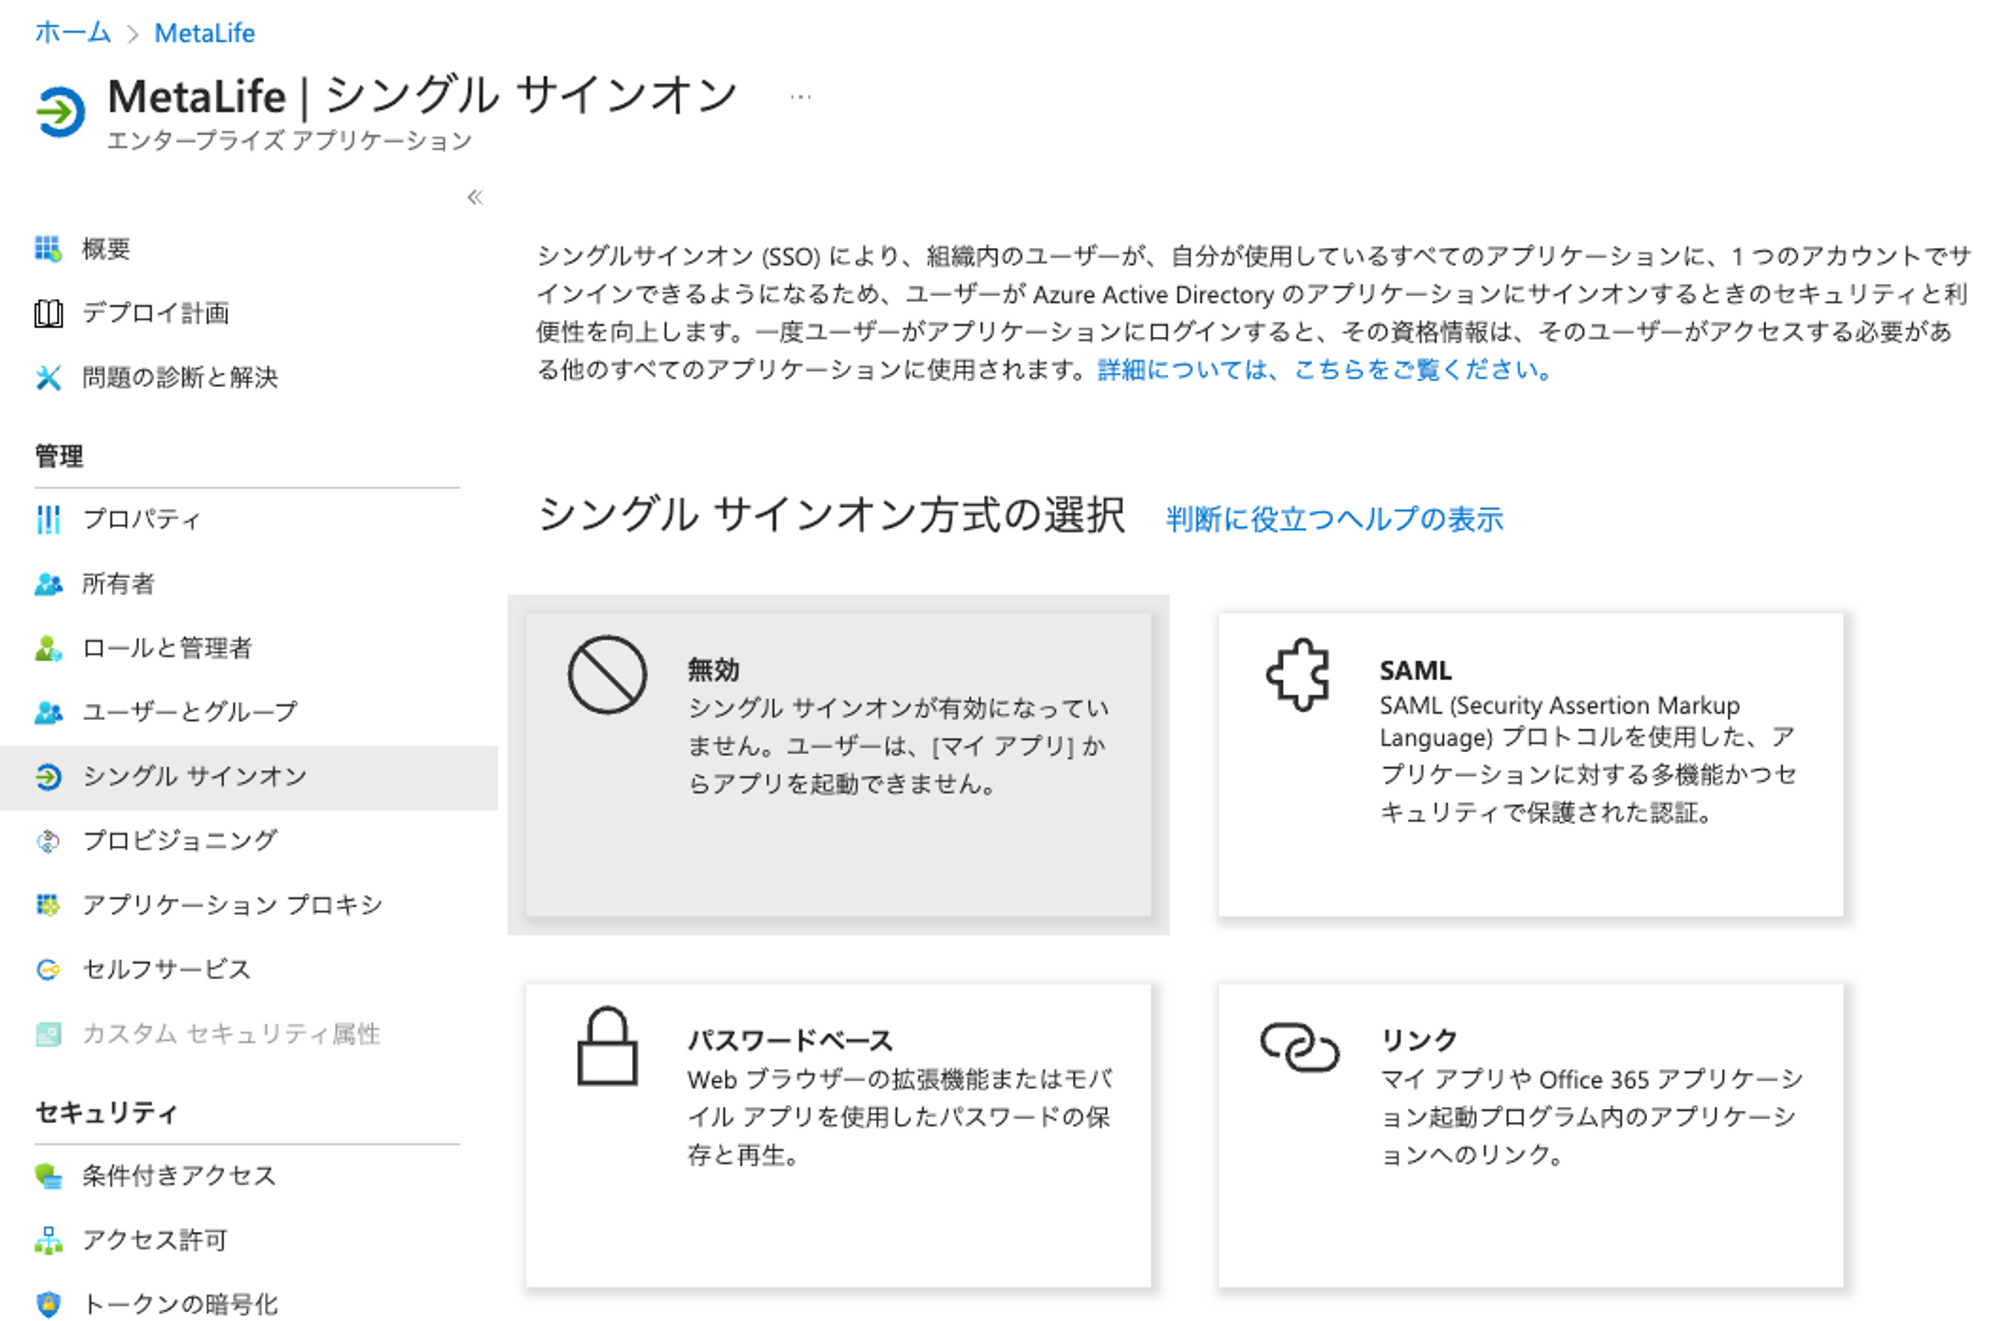Collapse the sidebar with the double chevron
The height and width of the screenshot is (1321, 2000).
click(x=475, y=197)
